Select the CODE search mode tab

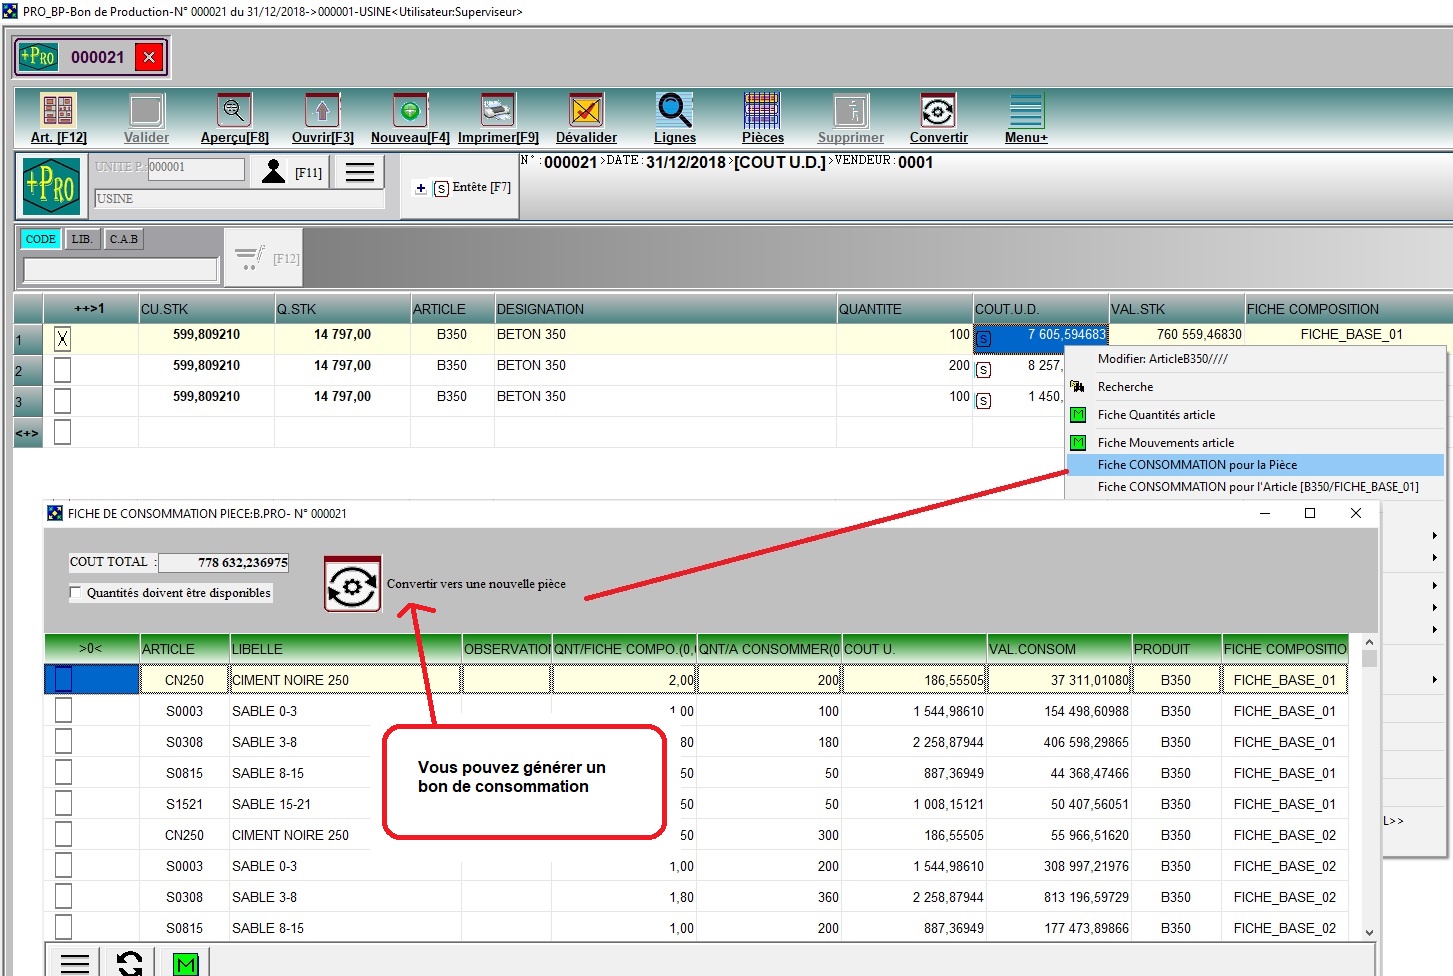tap(41, 239)
